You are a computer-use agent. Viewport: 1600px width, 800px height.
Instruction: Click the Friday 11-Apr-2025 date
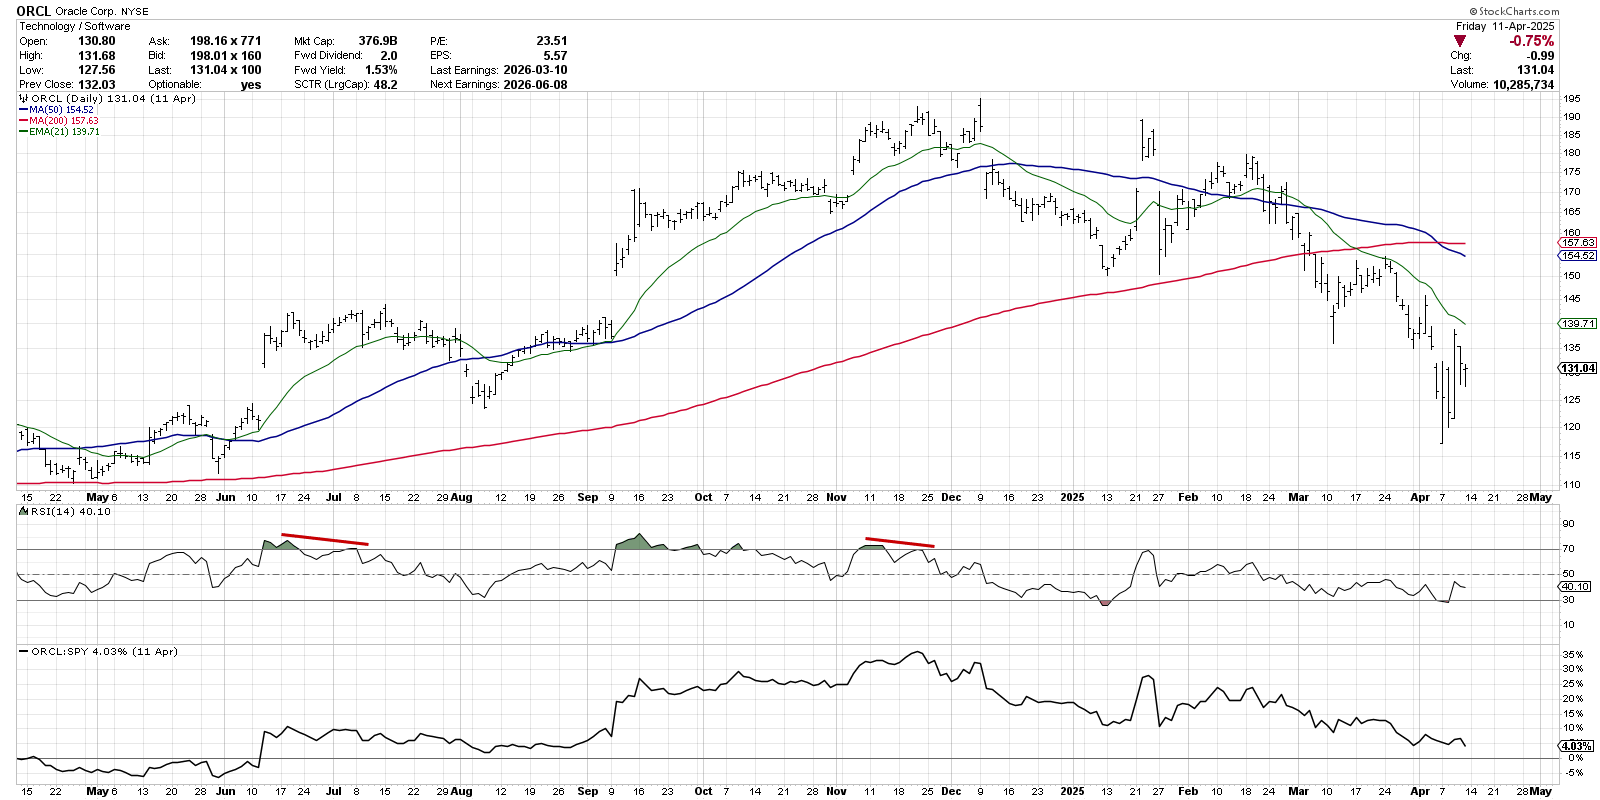[1505, 26]
